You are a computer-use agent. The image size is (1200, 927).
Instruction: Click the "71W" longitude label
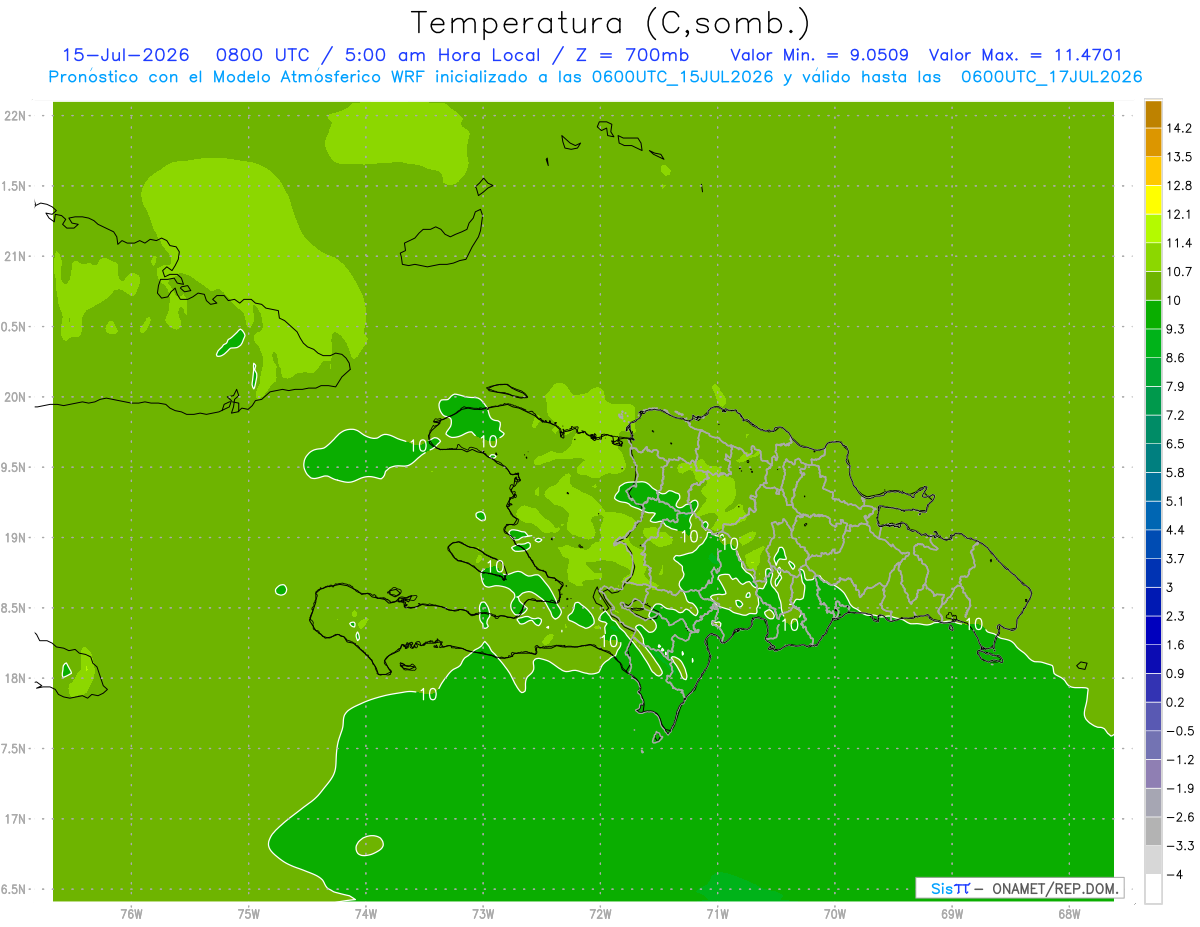coord(717,913)
